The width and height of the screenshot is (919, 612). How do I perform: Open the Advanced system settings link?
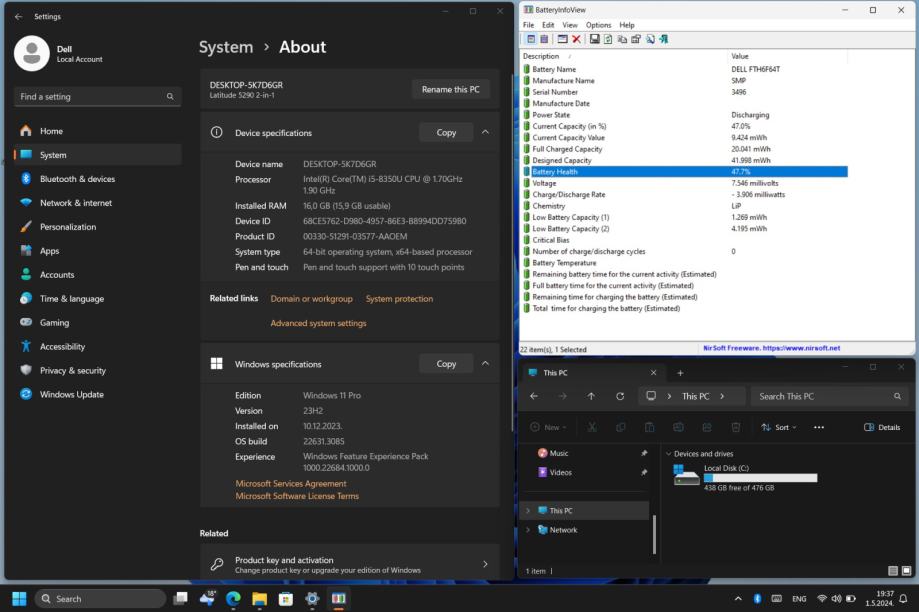pyautogui.click(x=318, y=323)
